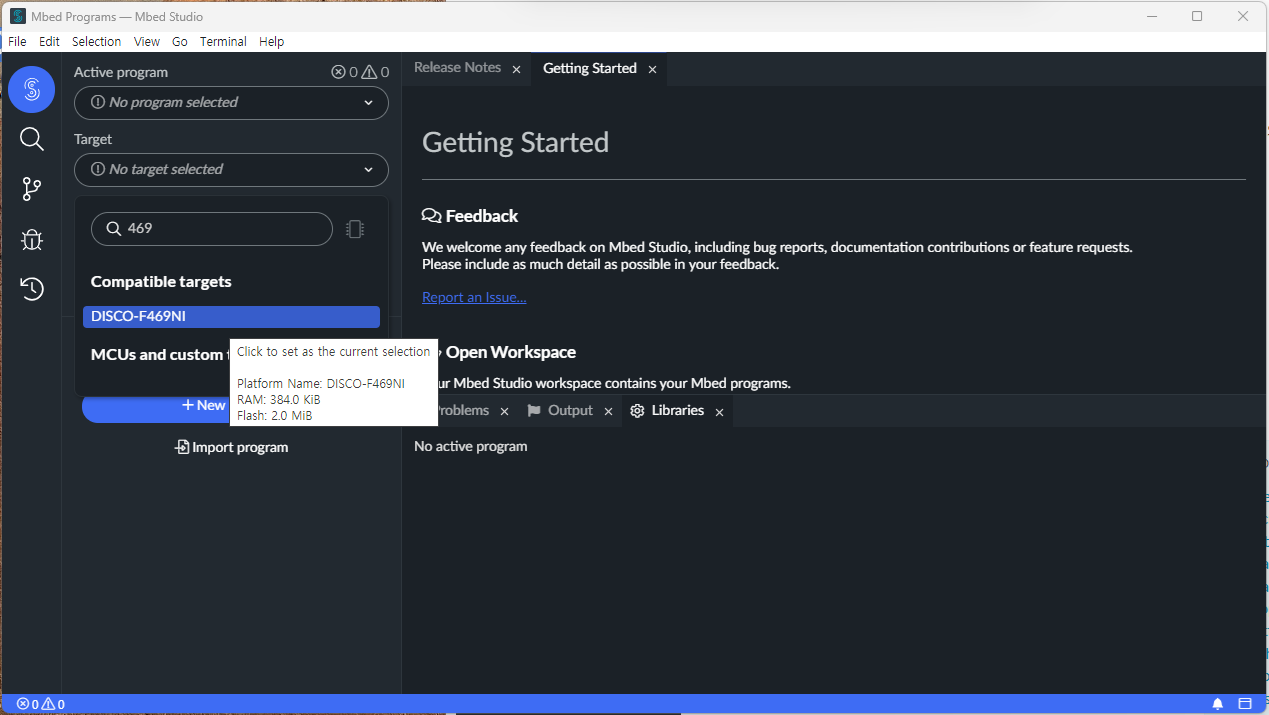The image size is (1269, 715).
Task: Close the Libraries panel tab
Action: click(x=719, y=412)
